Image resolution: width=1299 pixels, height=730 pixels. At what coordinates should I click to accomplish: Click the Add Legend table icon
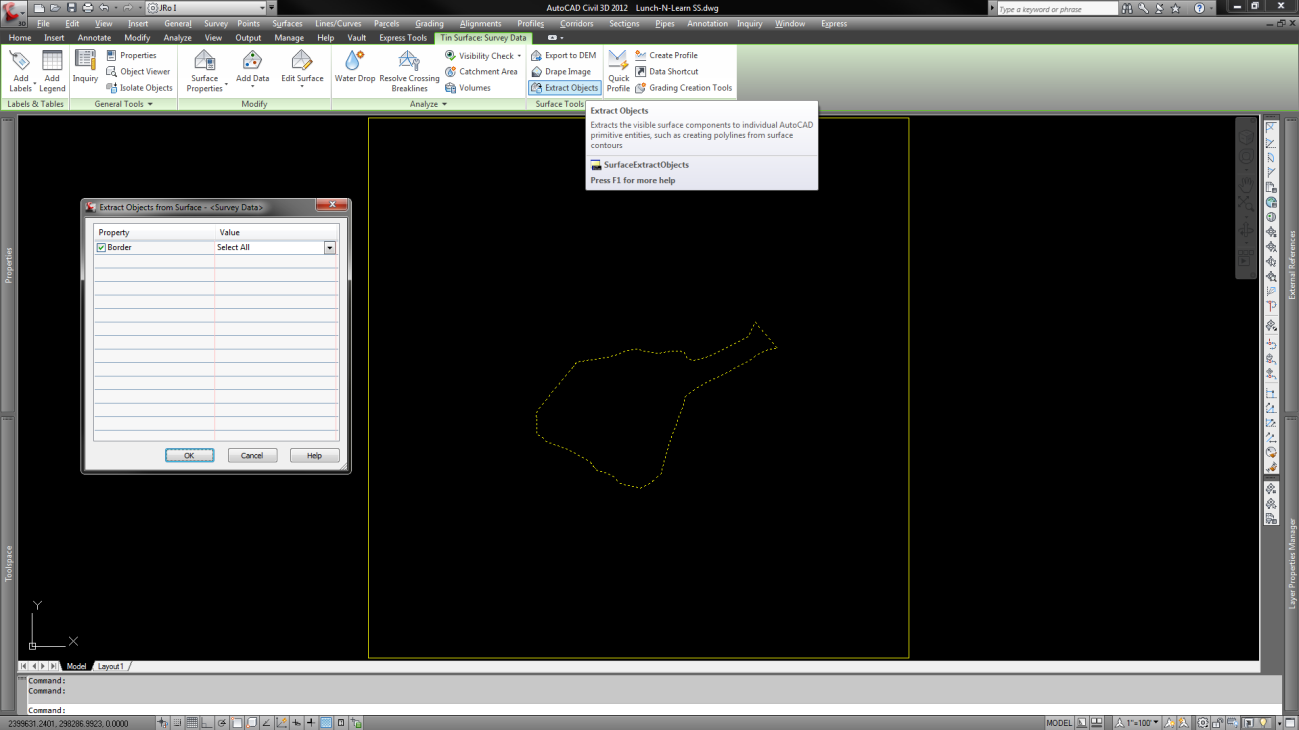(x=52, y=61)
